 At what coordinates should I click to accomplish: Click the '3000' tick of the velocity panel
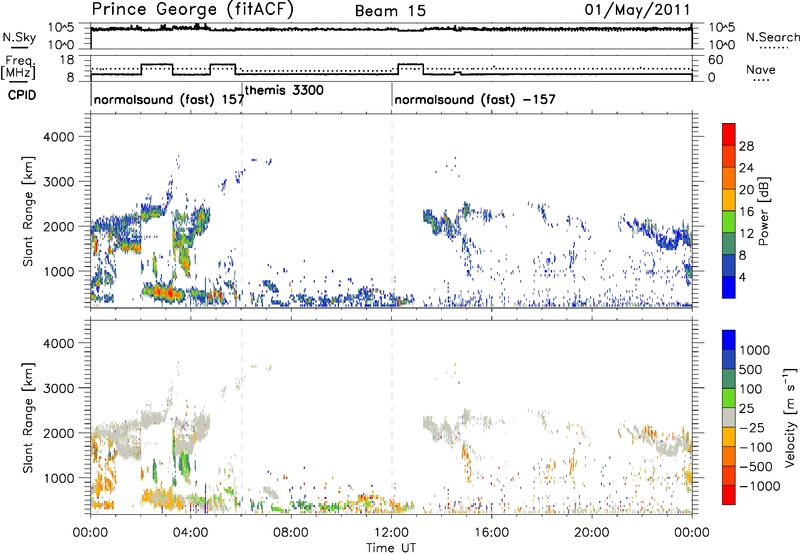click(x=59, y=388)
